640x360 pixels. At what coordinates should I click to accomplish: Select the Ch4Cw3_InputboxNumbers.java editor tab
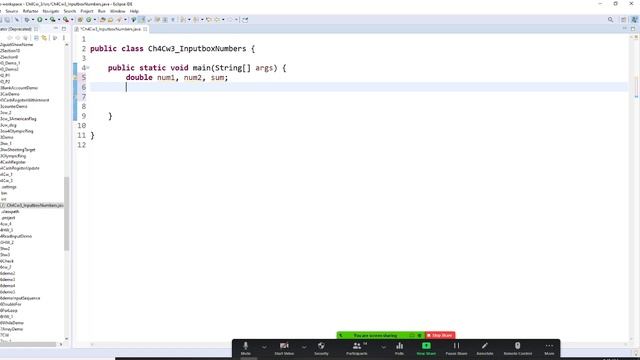[111, 29]
